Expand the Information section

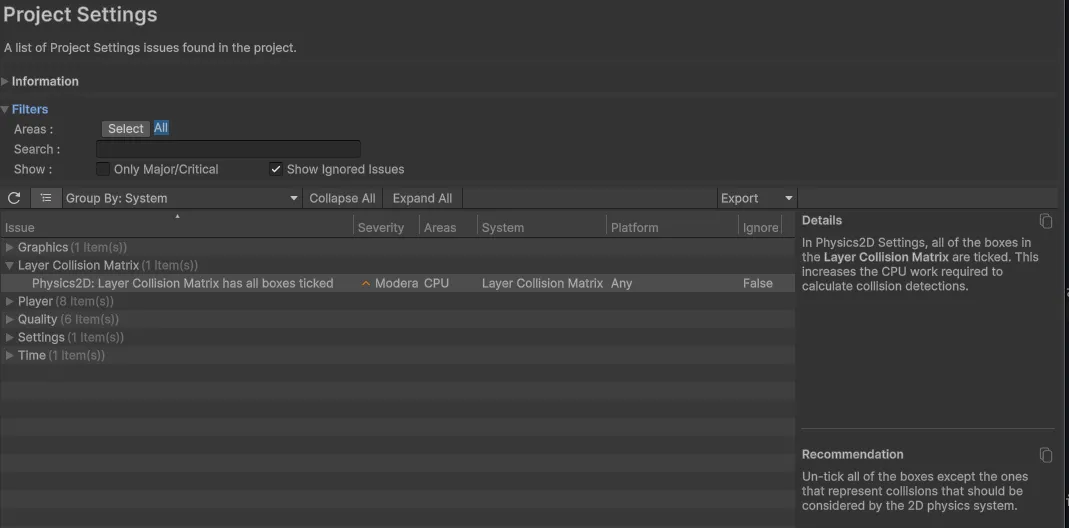click(6, 81)
